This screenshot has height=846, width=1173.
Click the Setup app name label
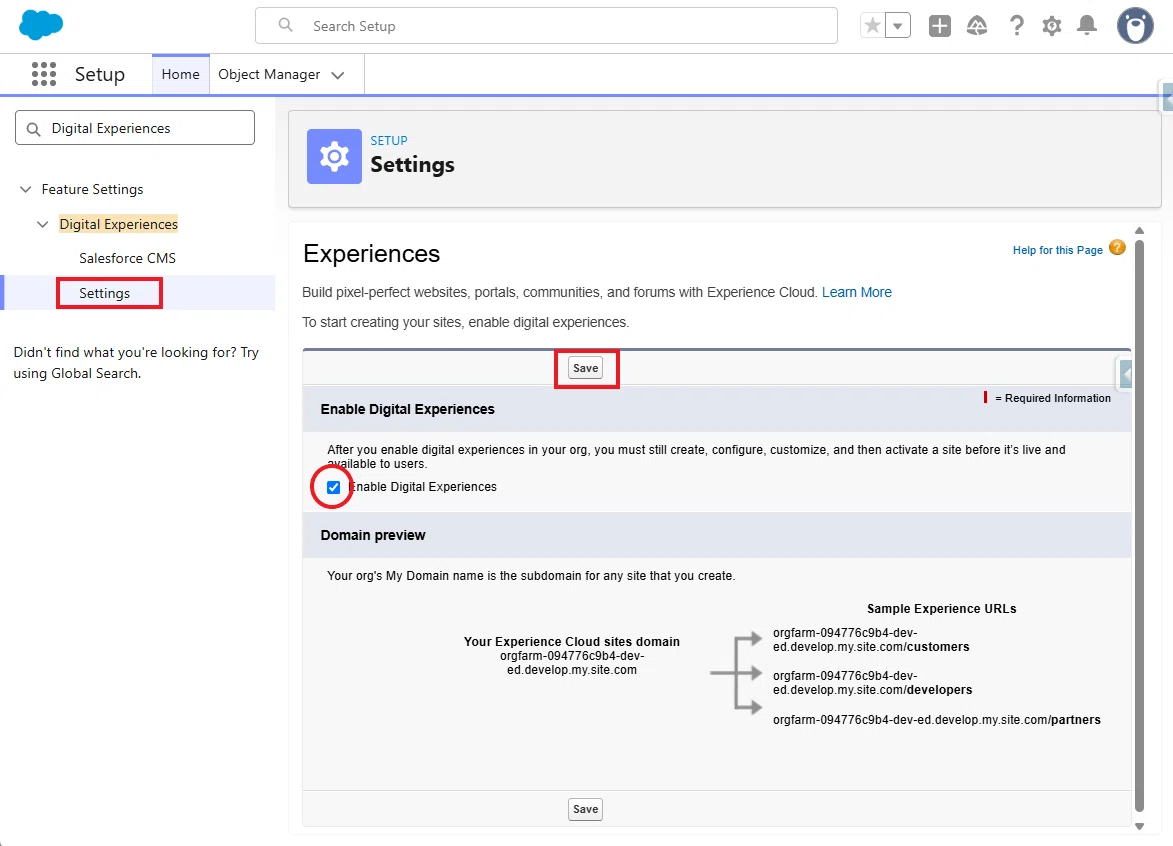[x=99, y=74]
